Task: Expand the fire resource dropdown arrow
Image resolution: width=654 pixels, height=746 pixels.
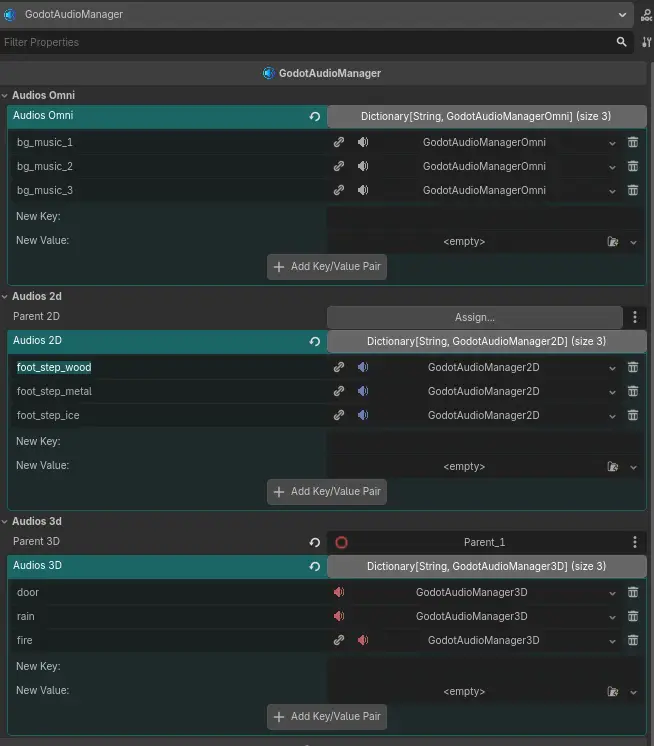Action: click(x=612, y=641)
